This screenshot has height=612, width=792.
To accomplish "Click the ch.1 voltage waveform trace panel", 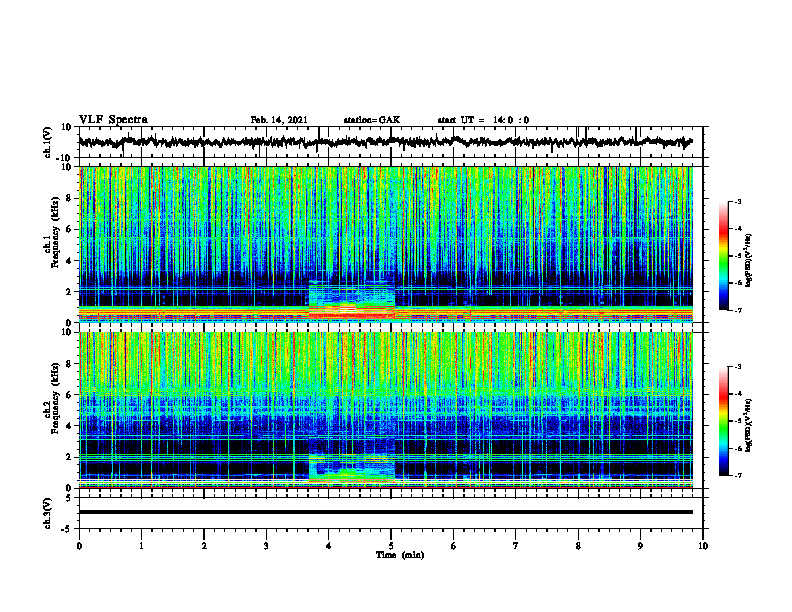I will click(x=390, y=142).
